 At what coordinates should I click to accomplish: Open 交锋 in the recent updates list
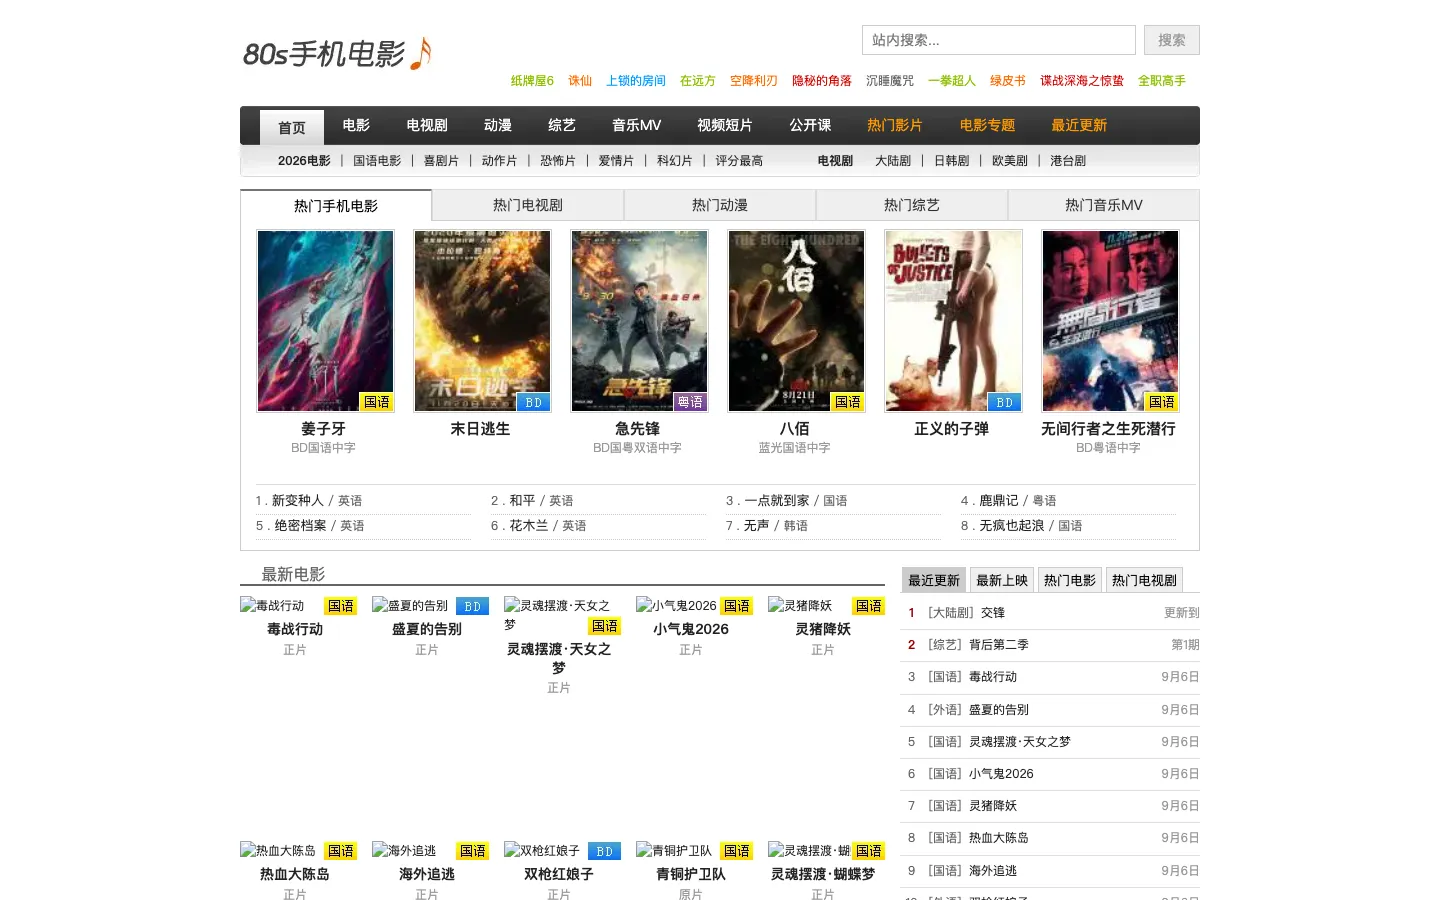(992, 613)
